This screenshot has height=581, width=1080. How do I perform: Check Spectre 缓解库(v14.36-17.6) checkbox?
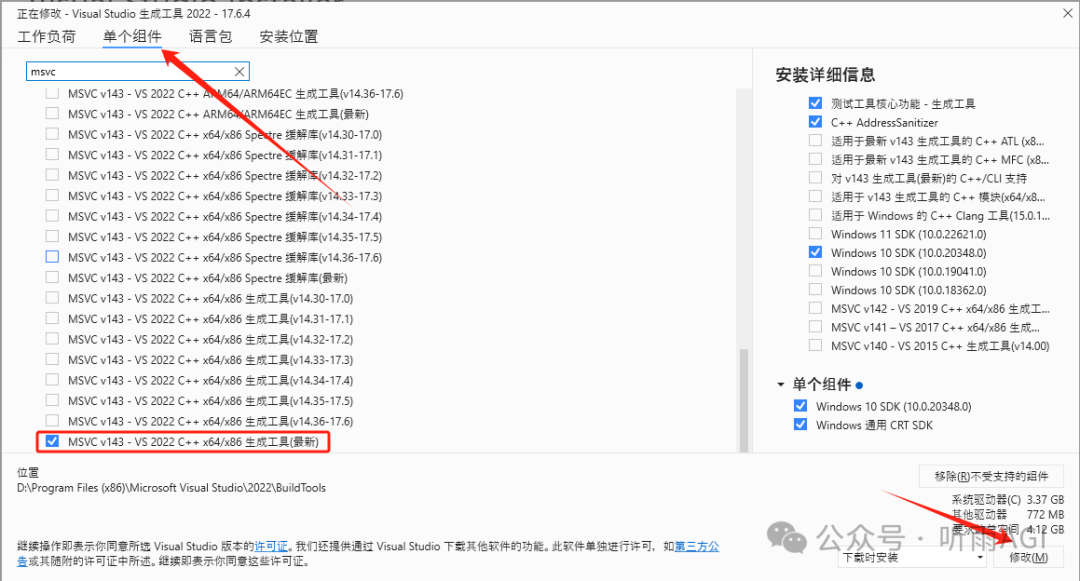click(x=52, y=257)
